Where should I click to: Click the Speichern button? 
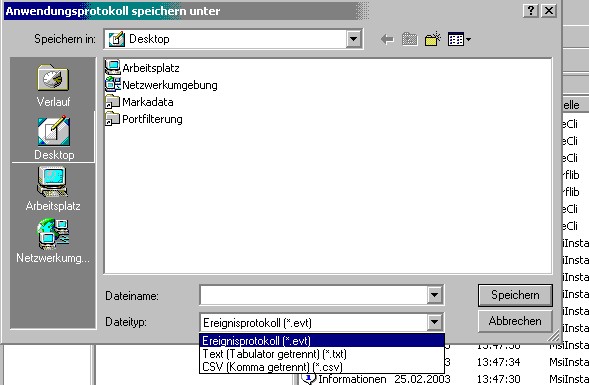click(515, 295)
